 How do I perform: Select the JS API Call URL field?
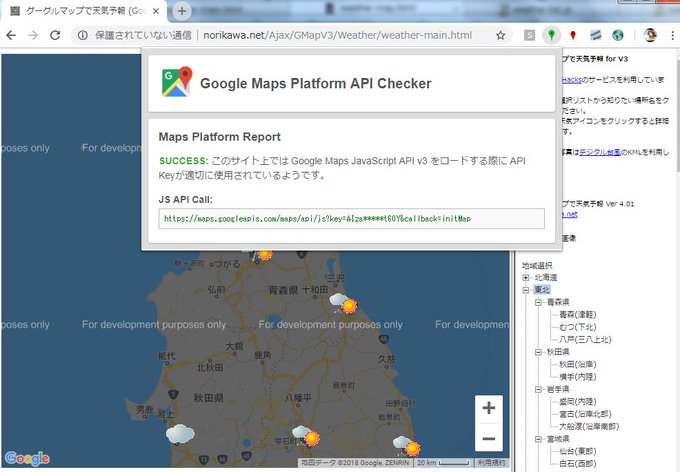pos(352,219)
